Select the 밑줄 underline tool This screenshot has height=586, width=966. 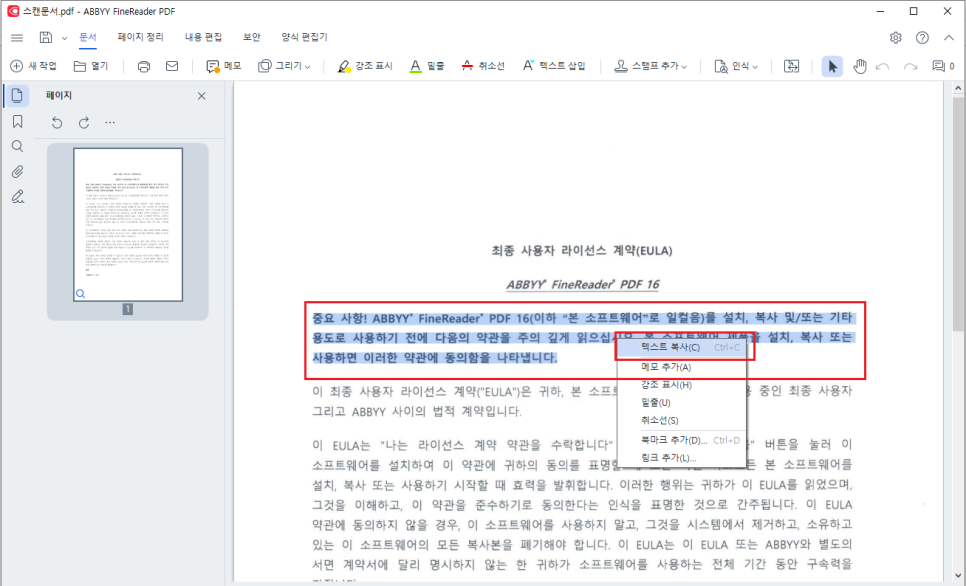(427, 66)
